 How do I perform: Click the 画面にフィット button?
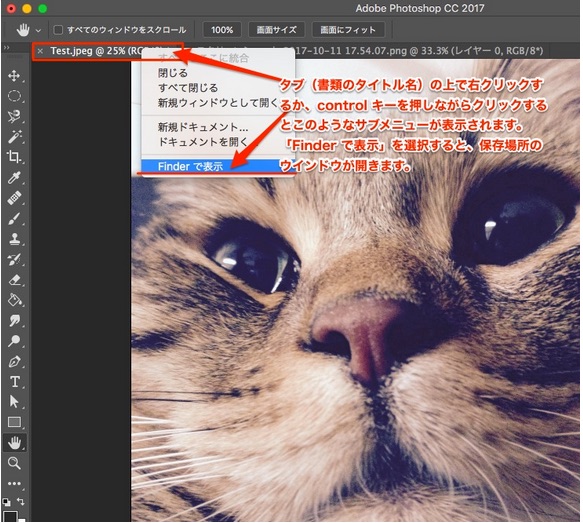[x=348, y=30]
